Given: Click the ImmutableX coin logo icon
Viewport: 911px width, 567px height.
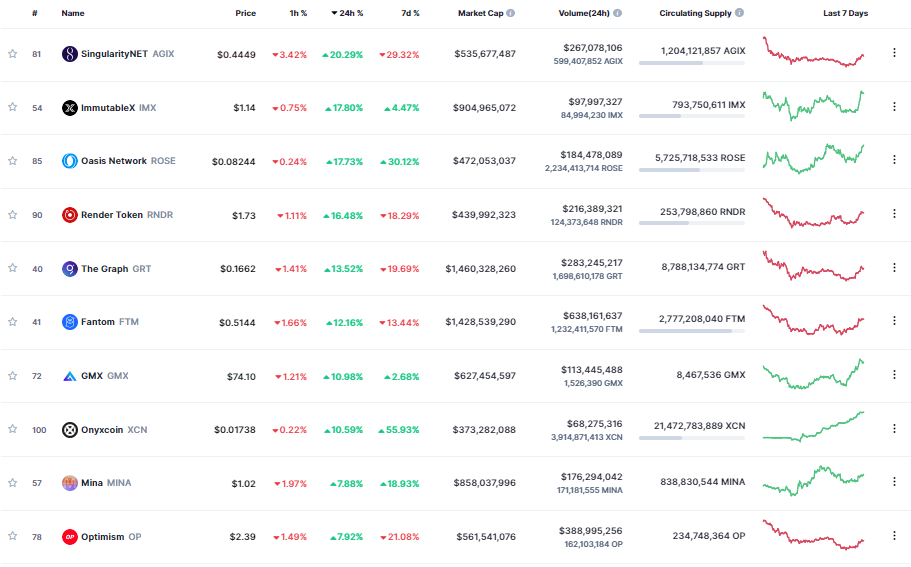Looking at the screenshot, I should point(70,108).
